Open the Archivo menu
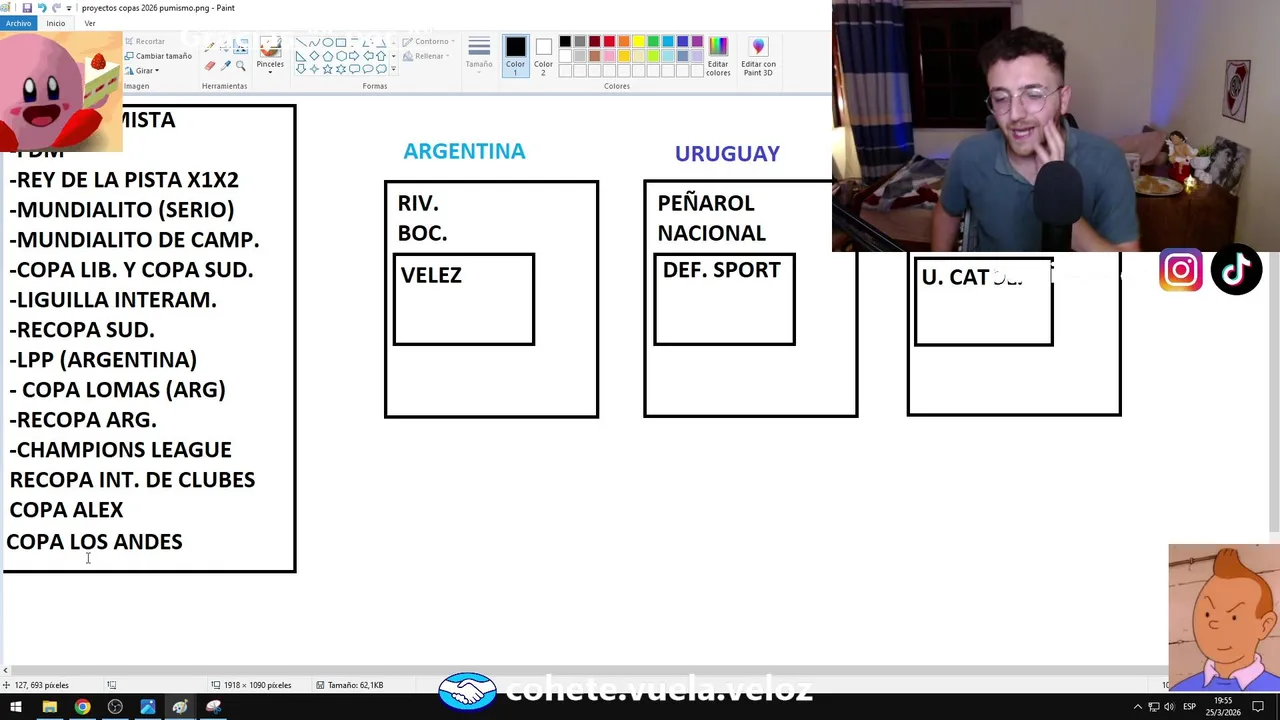 click(x=18, y=23)
